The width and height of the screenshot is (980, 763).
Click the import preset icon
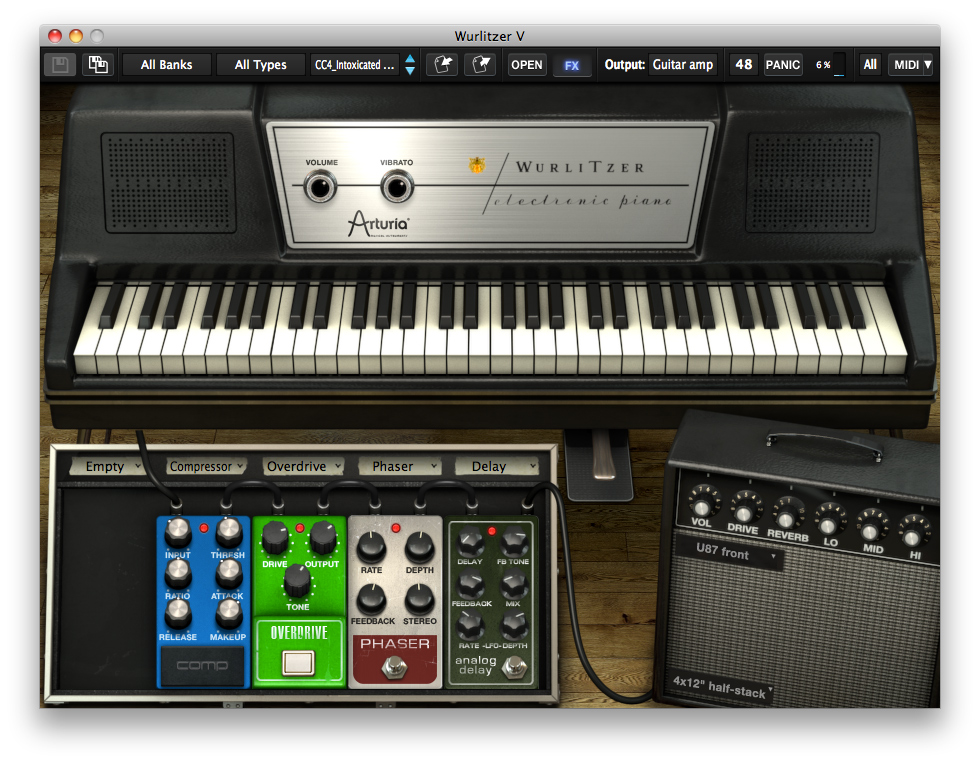click(x=442, y=65)
